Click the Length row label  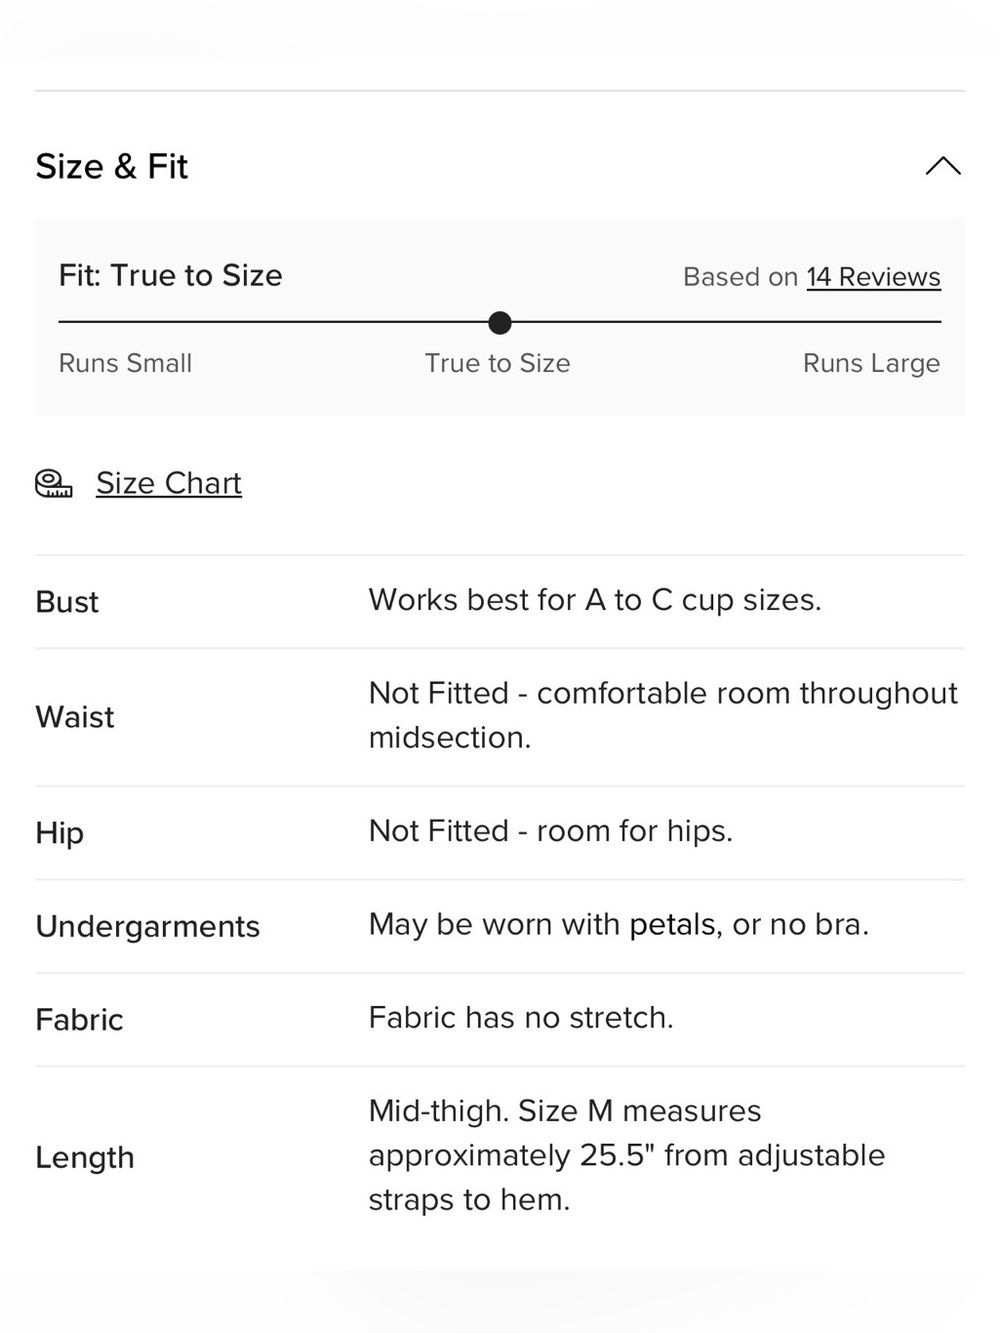(85, 1158)
